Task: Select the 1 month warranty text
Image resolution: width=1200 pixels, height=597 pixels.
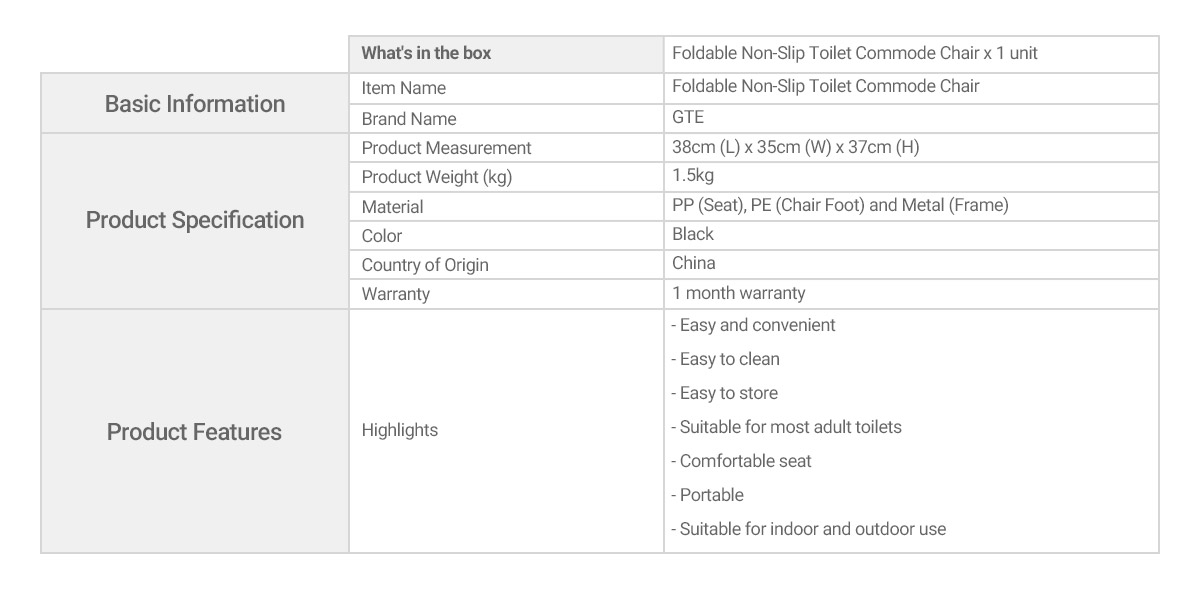Action: tap(739, 293)
